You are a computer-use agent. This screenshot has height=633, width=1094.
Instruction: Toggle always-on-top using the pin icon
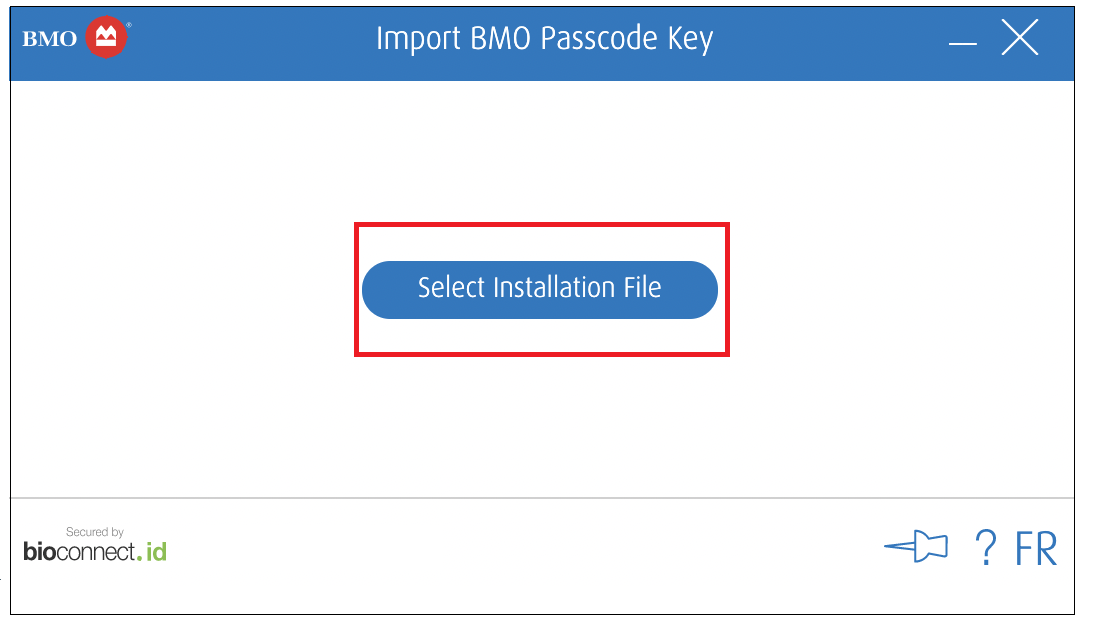coord(916,547)
